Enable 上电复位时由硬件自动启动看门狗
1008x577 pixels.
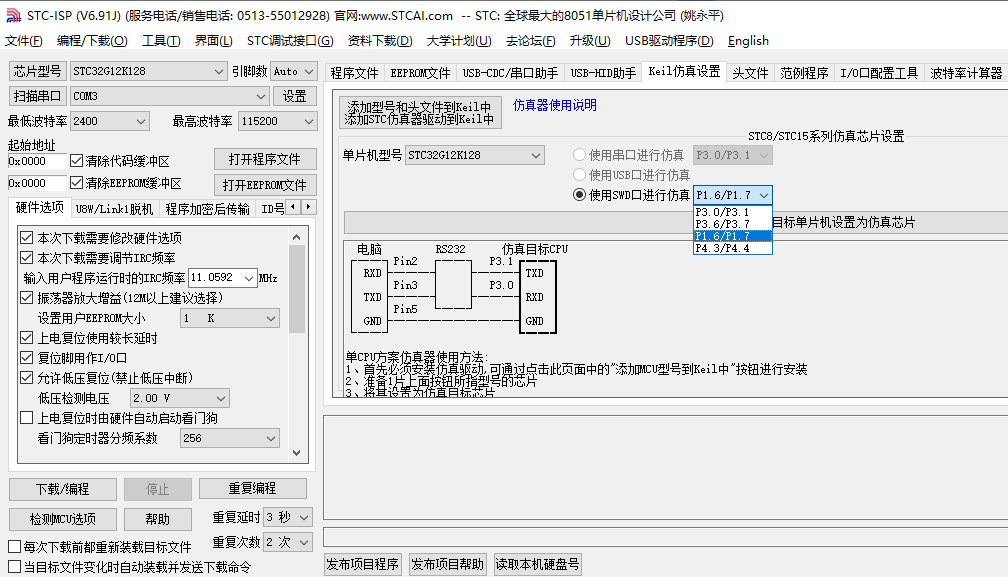coord(26,418)
